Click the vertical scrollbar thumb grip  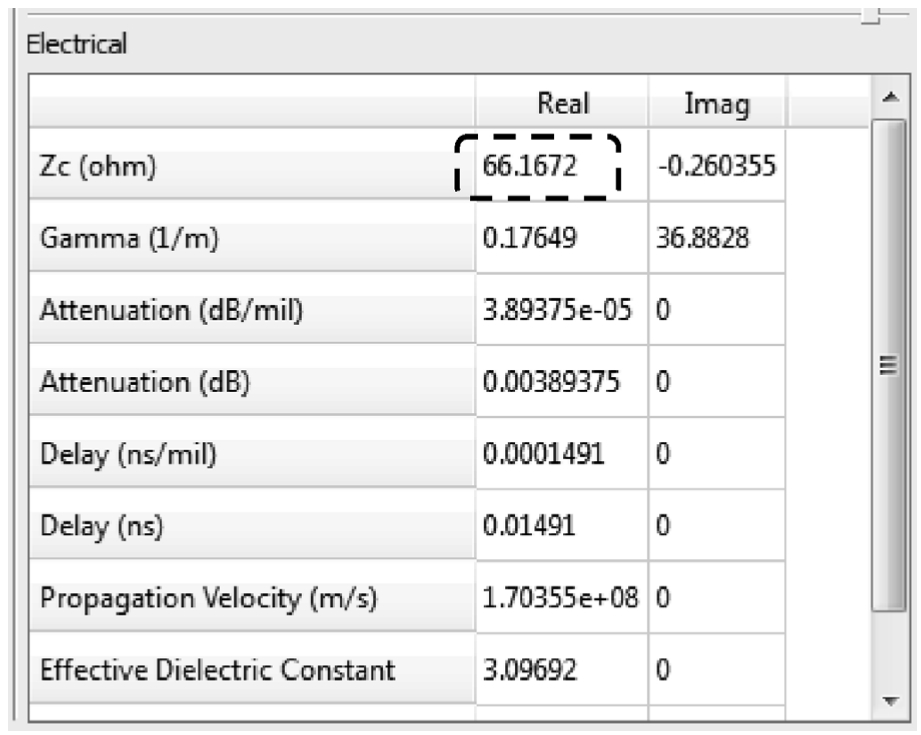[x=889, y=365]
